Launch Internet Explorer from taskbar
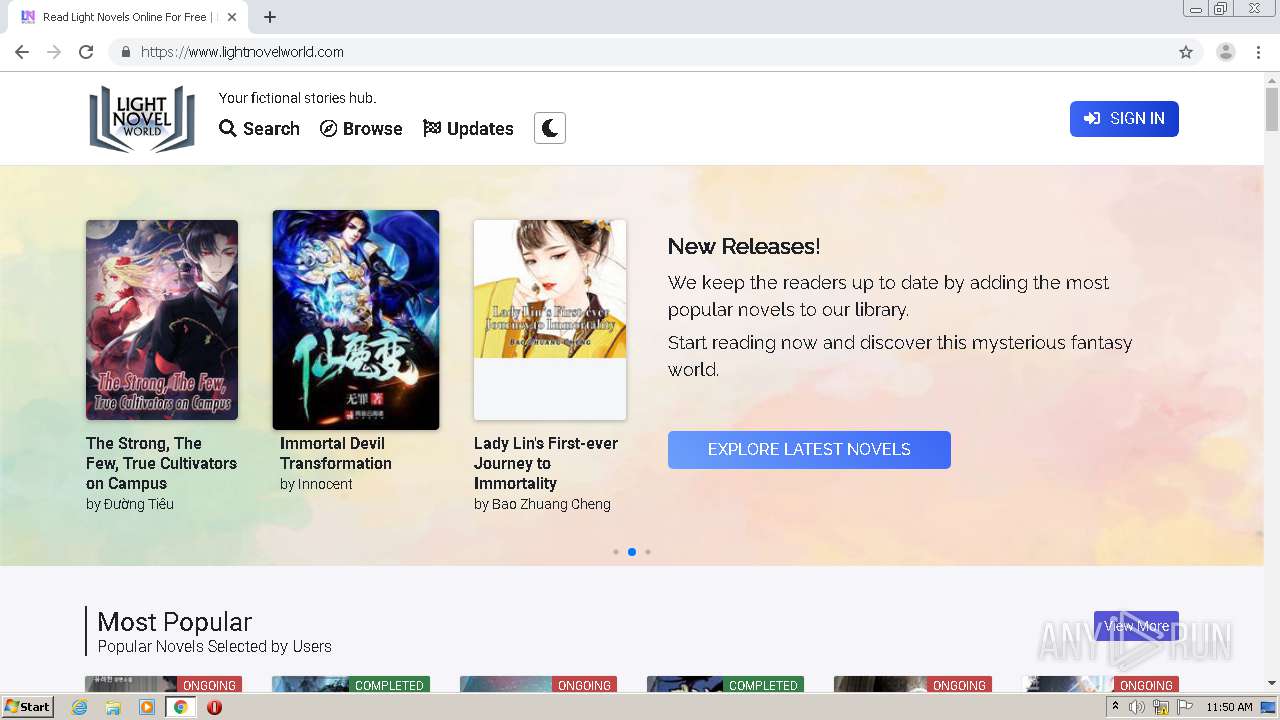This screenshot has height=720, width=1280. [79, 707]
